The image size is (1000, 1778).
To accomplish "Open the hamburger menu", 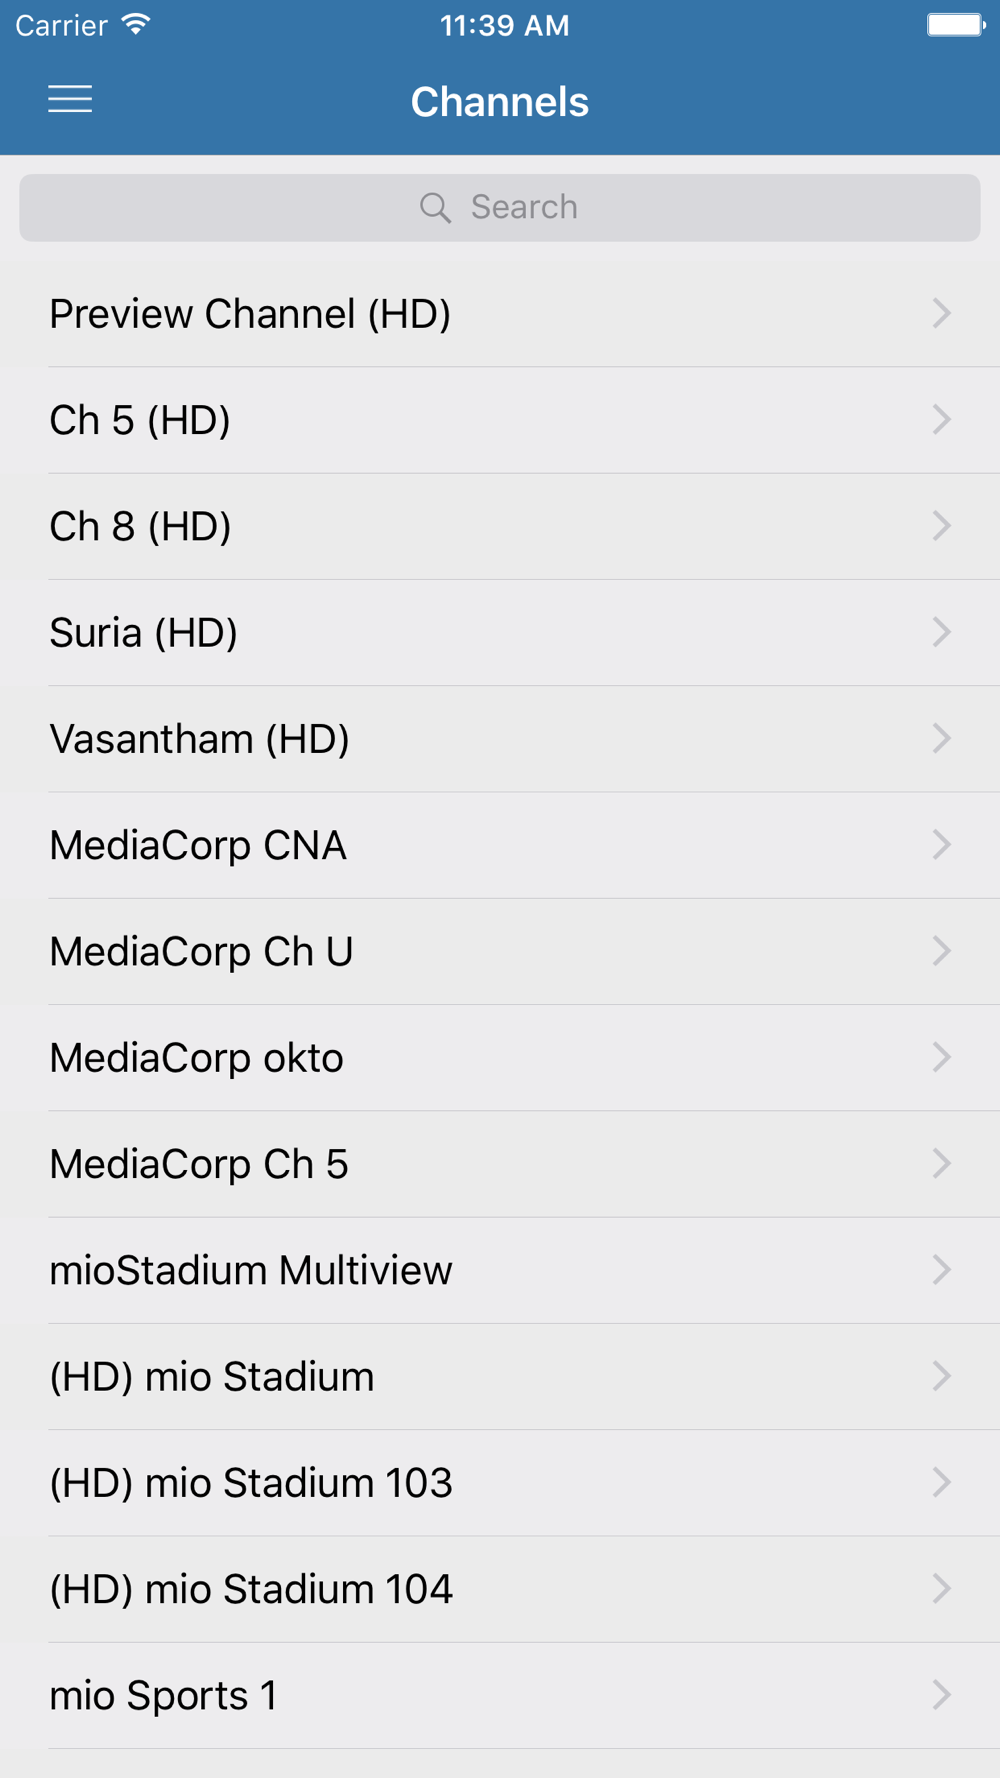I will (70, 99).
